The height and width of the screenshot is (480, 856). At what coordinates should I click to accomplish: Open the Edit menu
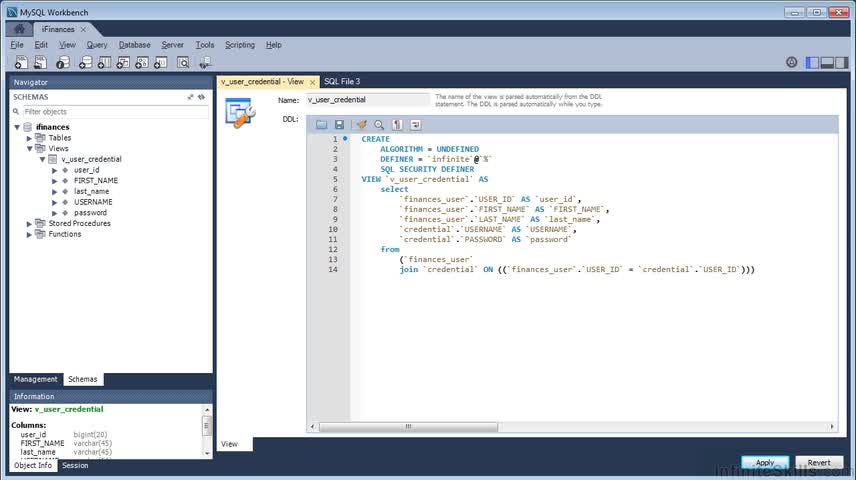coord(41,45)
